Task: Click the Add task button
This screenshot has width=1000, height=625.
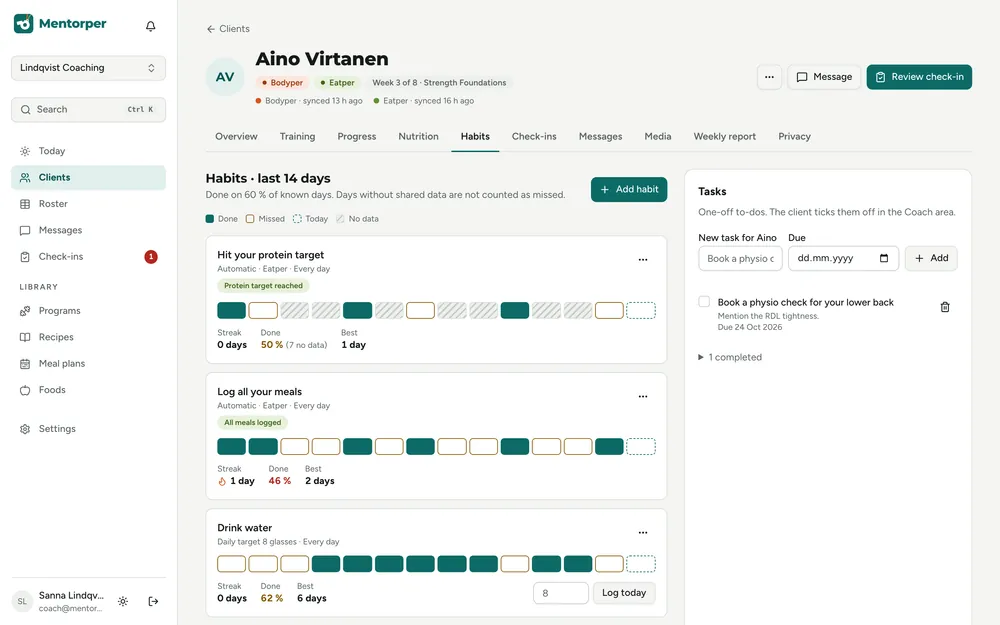Action: [x=931, y=258]
